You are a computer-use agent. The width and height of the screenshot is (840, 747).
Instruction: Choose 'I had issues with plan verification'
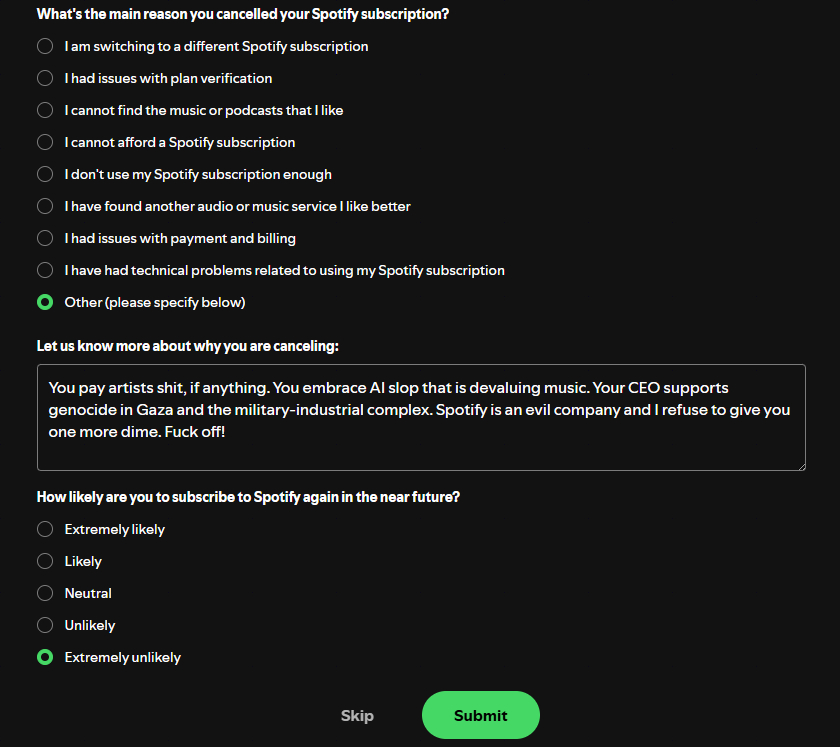pyautogui.click(x=45, y=78)
